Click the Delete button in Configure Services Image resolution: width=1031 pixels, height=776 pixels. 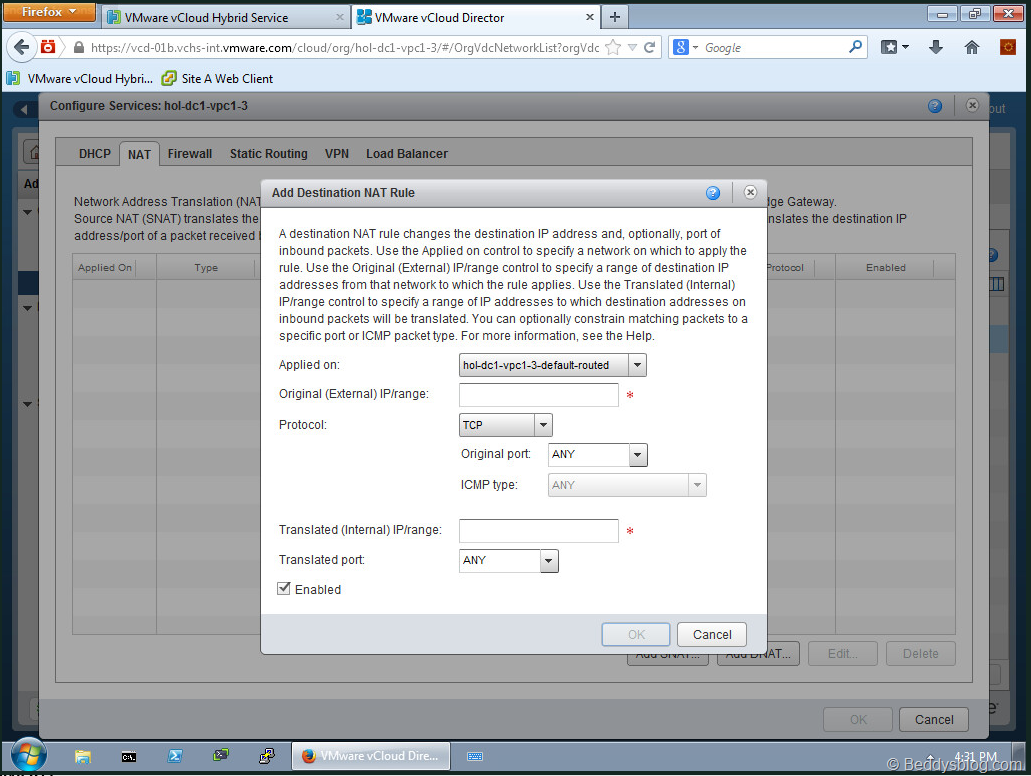pos(921,654)
